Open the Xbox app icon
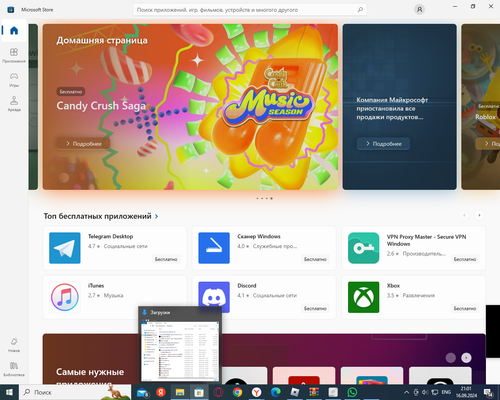This screenshot has width=500, height=400. coord(364,297)
